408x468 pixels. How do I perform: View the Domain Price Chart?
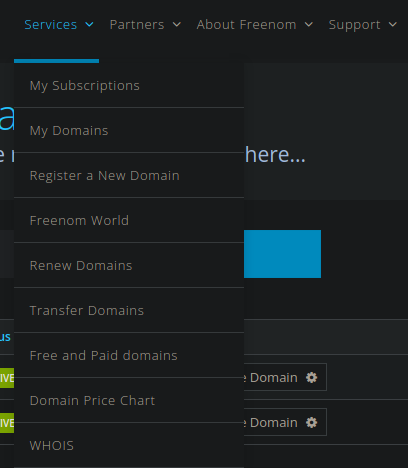coord(129,400)
